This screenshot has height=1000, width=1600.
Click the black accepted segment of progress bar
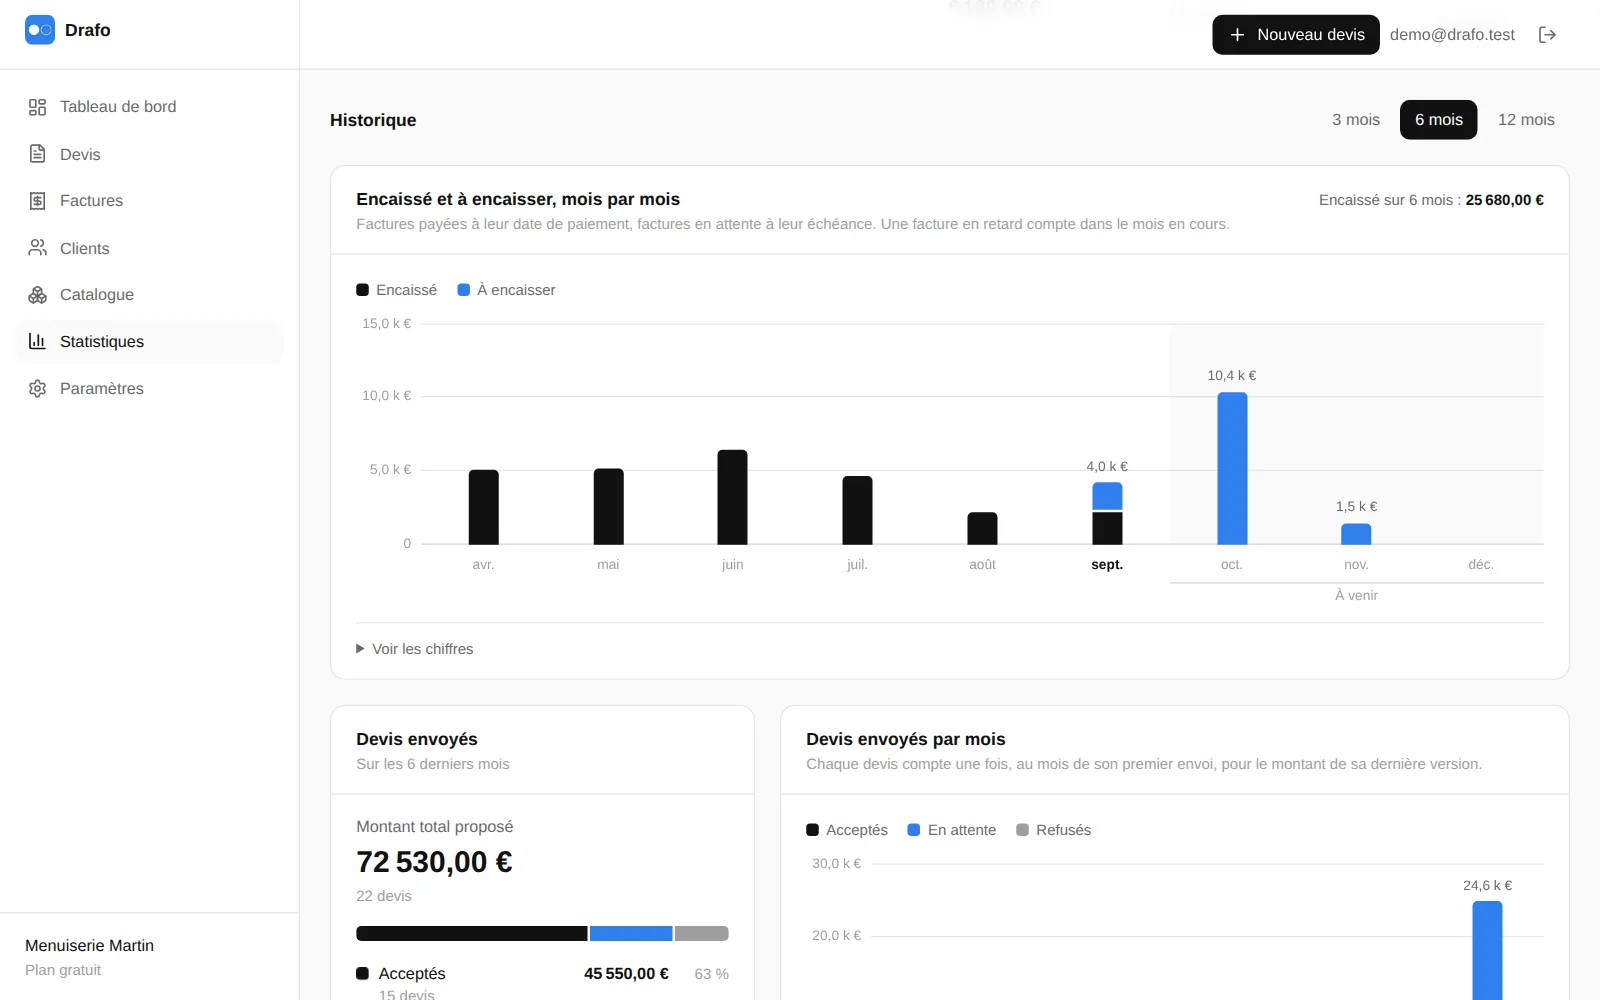point(472,933)
